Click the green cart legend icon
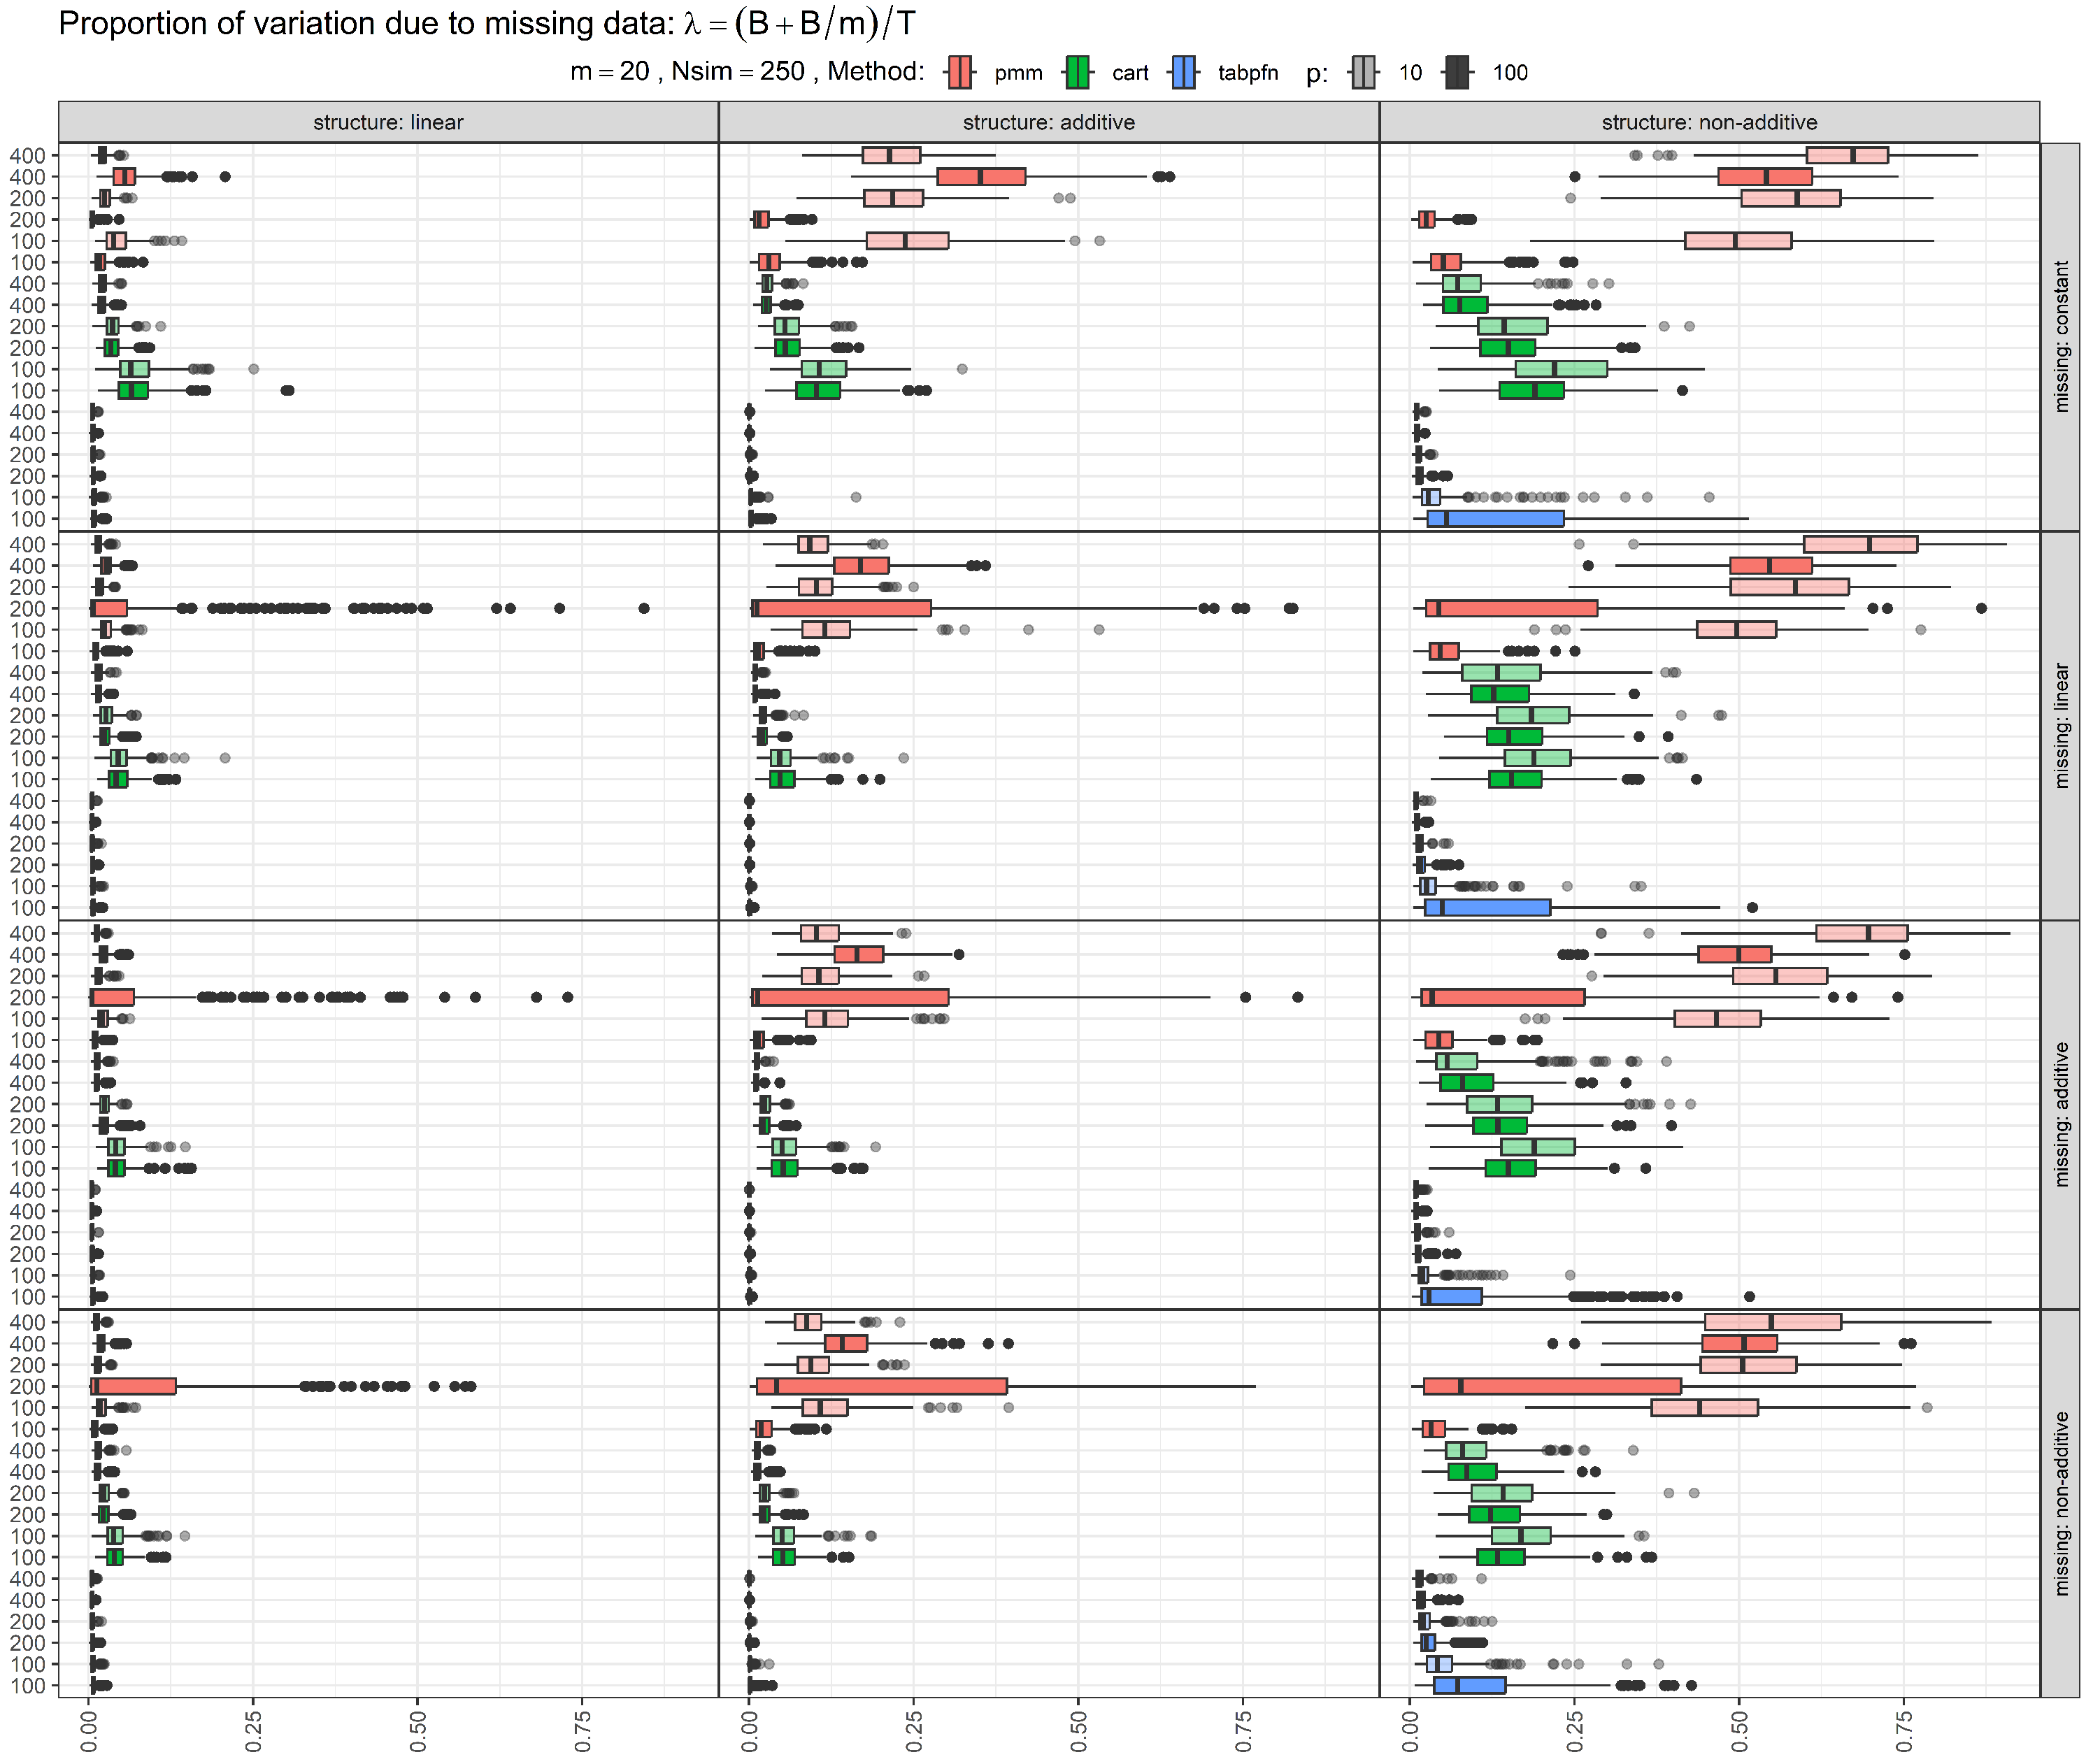Viewport: 2093px width, 1764px height. click(x=1077, y=72)
